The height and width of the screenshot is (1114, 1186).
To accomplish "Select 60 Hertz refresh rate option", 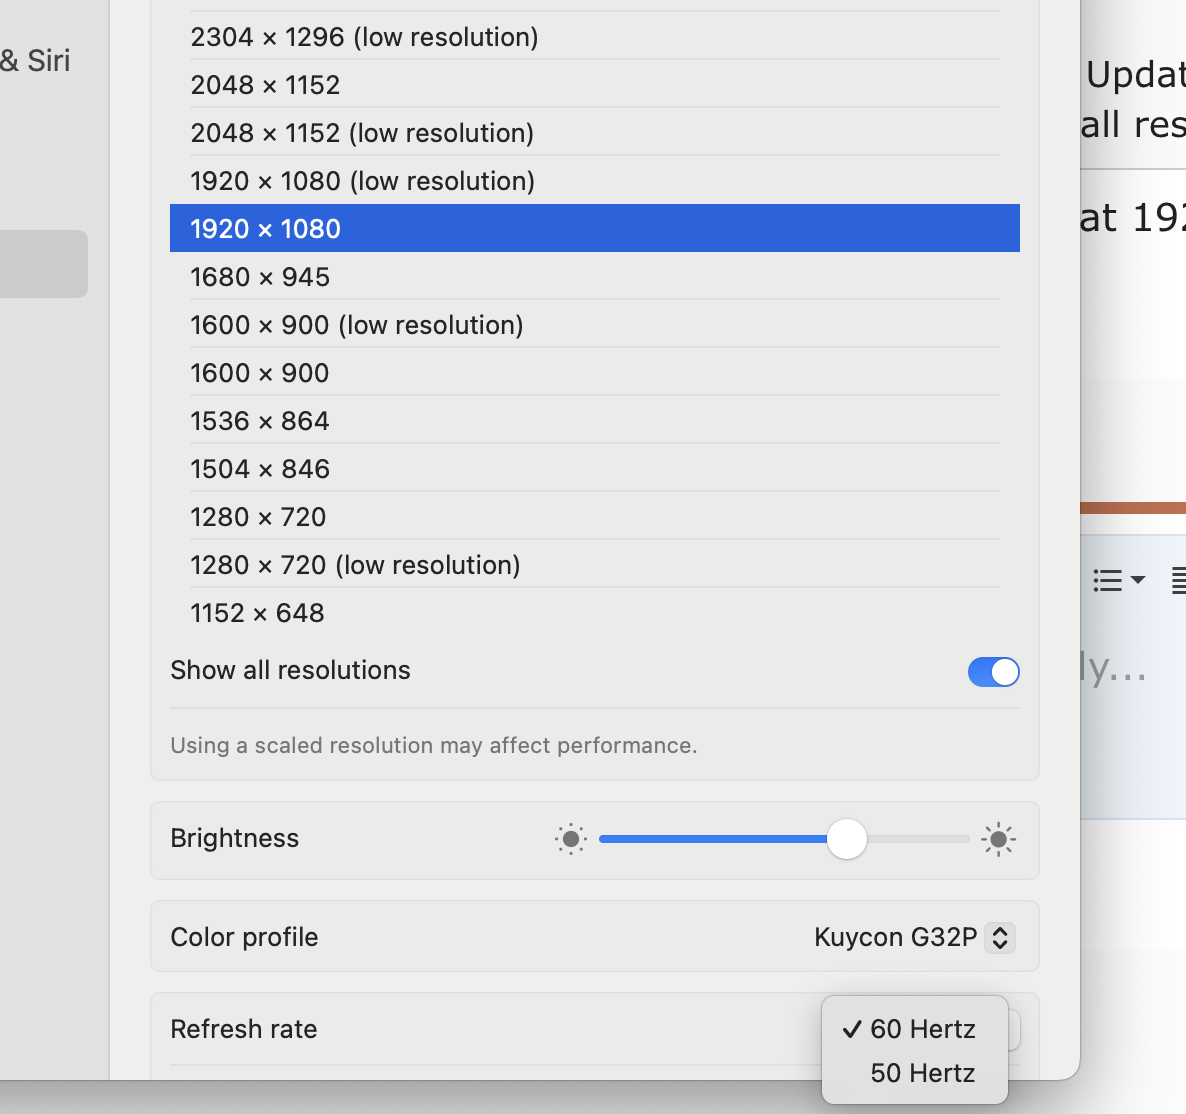I will 922,1029.
